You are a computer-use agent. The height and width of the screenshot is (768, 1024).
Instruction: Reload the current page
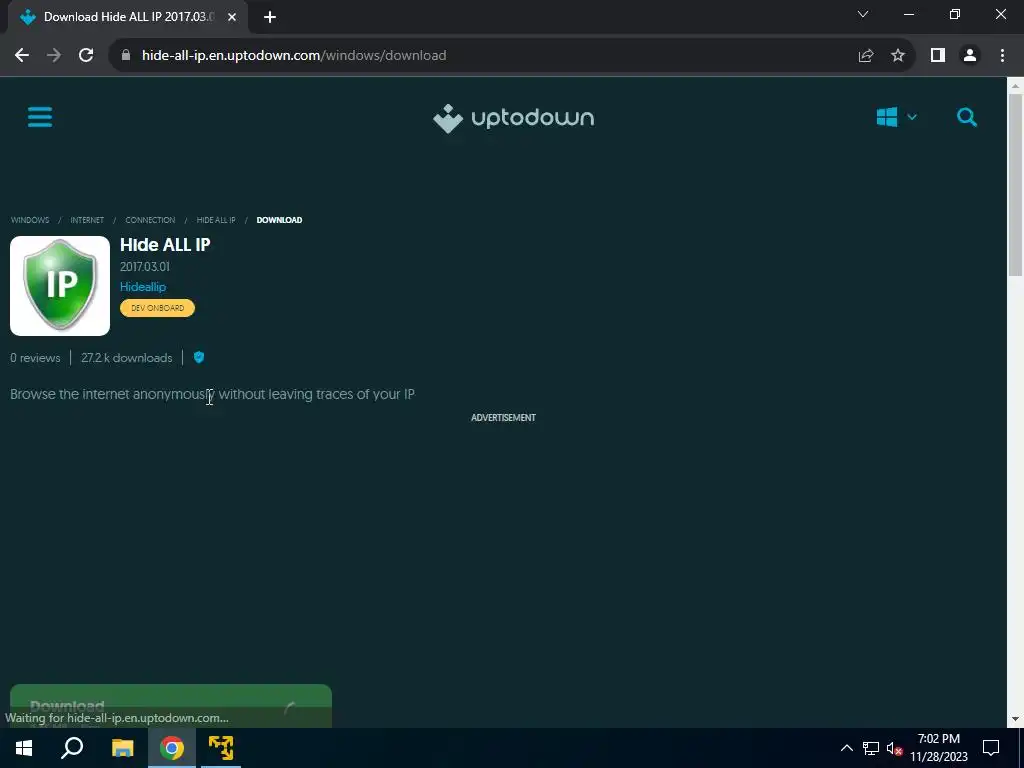click(86, 56)
